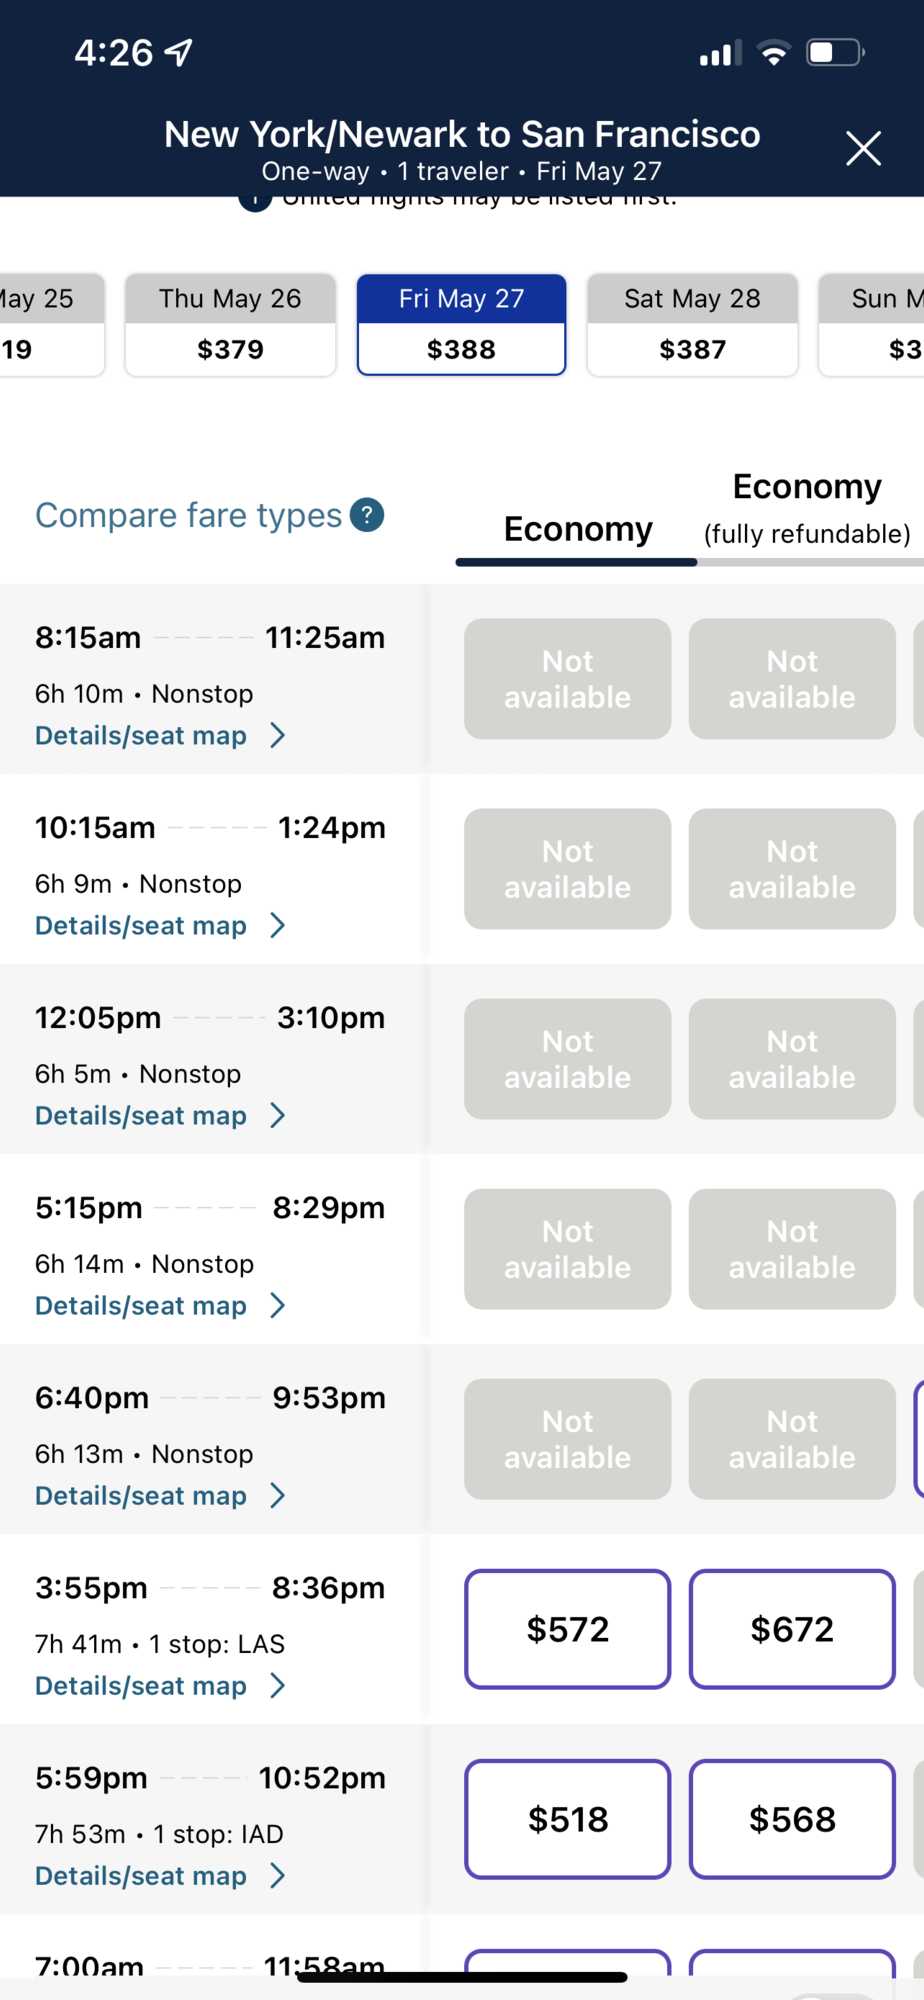Open chevron beside 5:15pm flight seat map
Viewport: 924px width, 2000px height.
point(278,1306)
